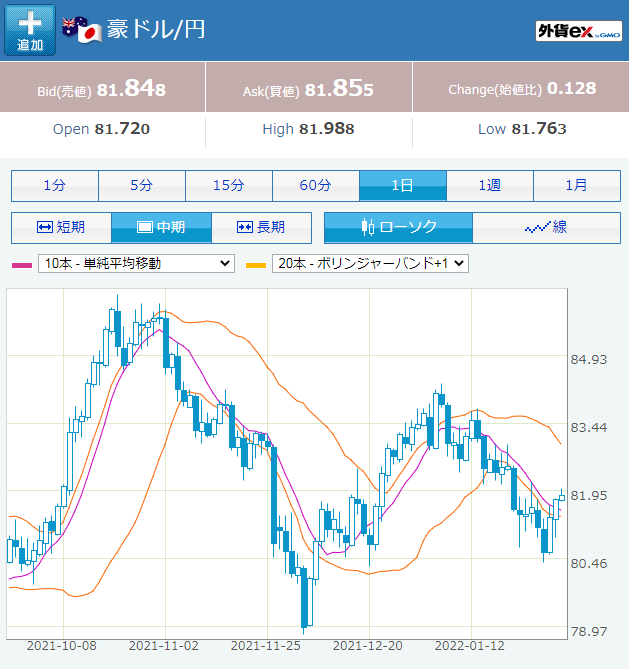The width and height of the screenshot is (629, 669).
Task: Click the Bid(売値) 81.848 price
Action: [x=102, y=88]
